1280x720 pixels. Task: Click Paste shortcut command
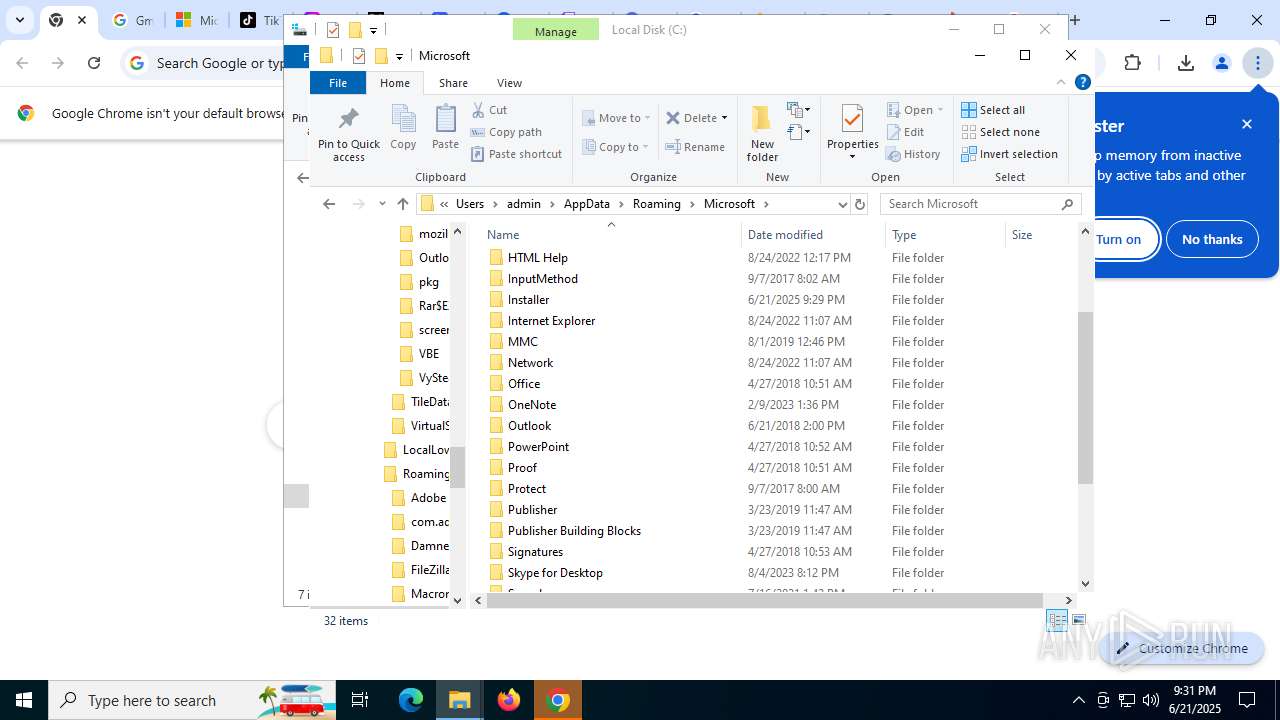pos(516,154)
